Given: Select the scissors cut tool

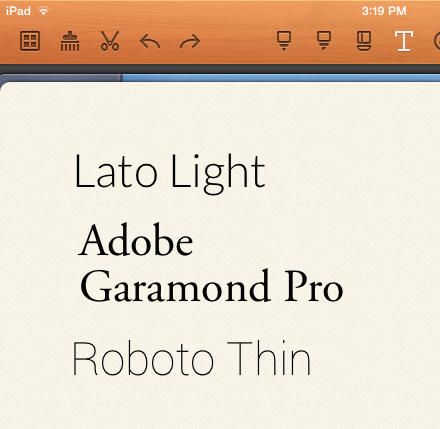Looking at the screenshot, I should coord(110,41).
